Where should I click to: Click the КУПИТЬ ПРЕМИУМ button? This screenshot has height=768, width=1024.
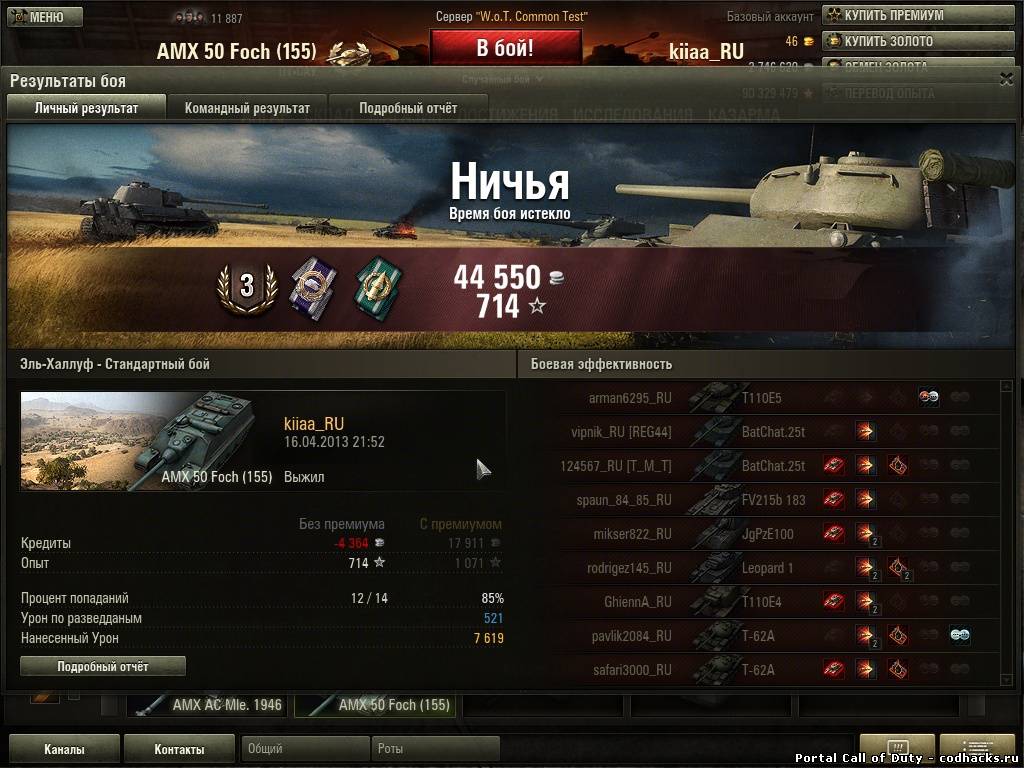coord(918,15)
